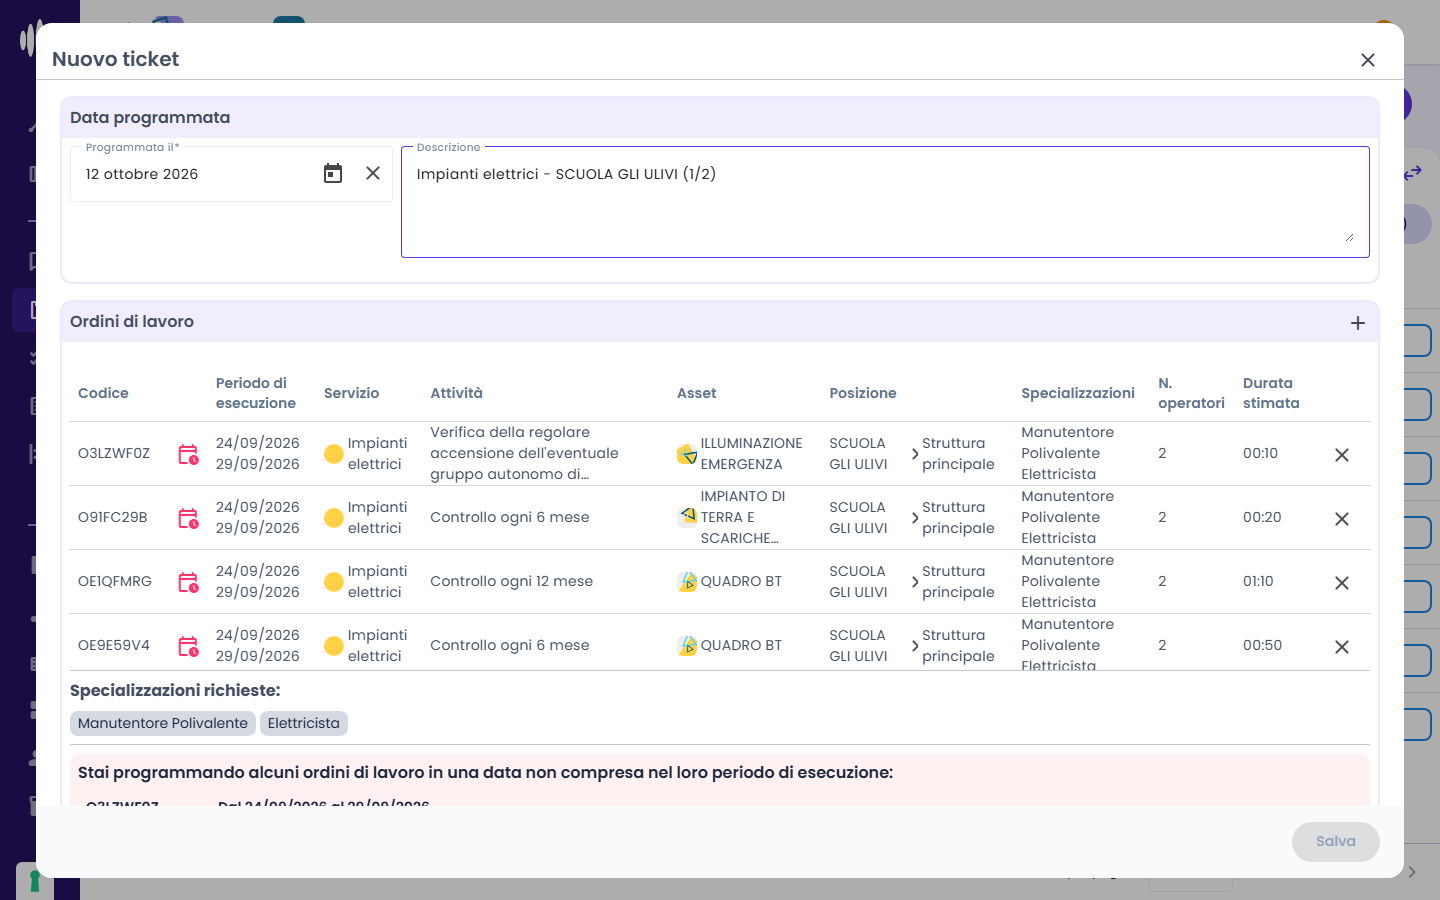Click yellow service dot in O3LZWF0Z row
The width and height of the screenshot is (1440, 900).
pyautogui.click(x=334, y=454)
